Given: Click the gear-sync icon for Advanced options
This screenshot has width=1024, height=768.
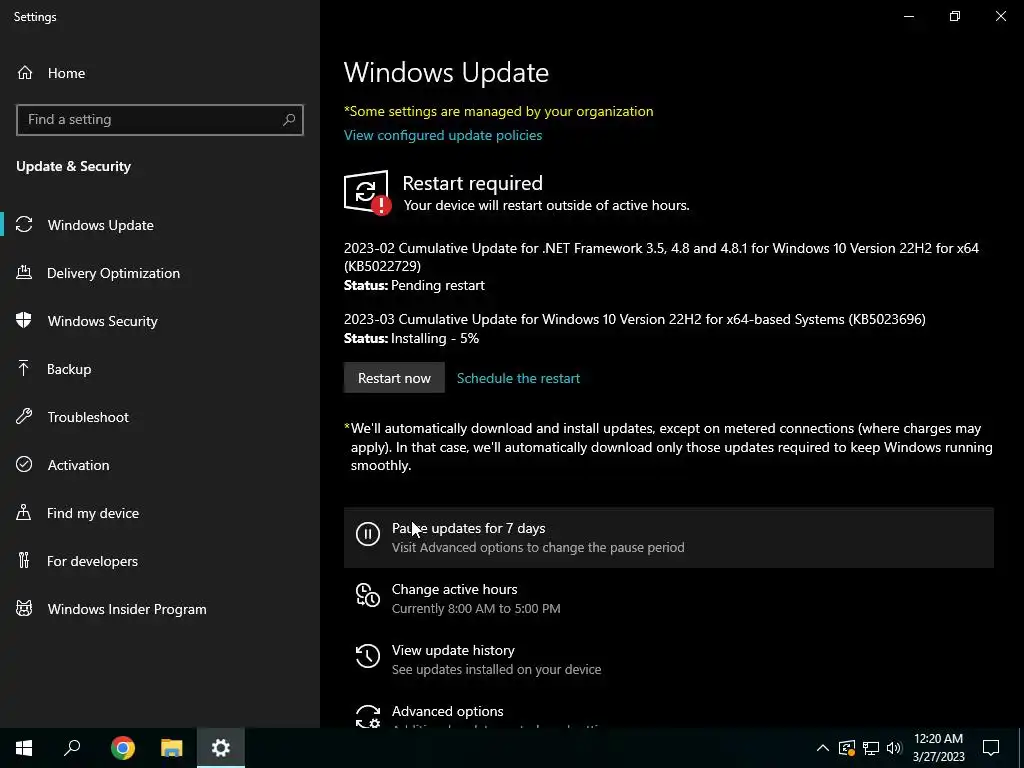Looking at the screenshot, I should (x=368, y=716).
